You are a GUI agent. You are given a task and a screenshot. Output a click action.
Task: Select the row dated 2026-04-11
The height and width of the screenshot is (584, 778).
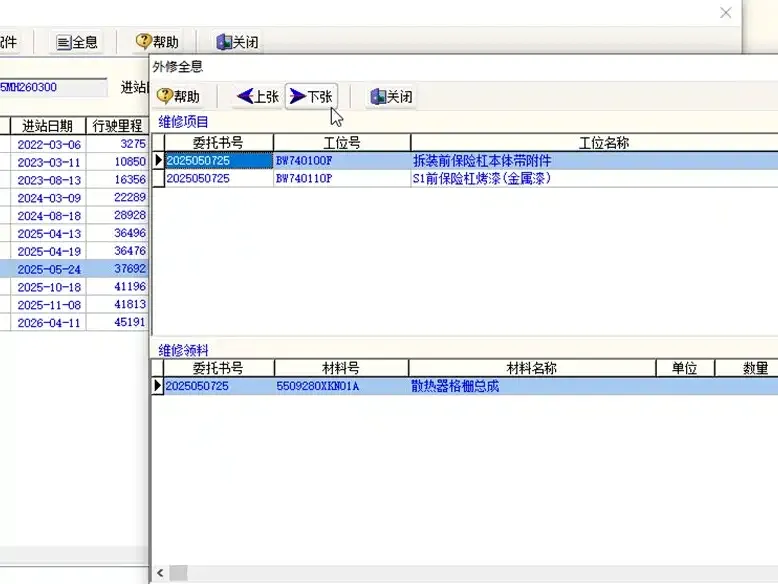[74, 323]
